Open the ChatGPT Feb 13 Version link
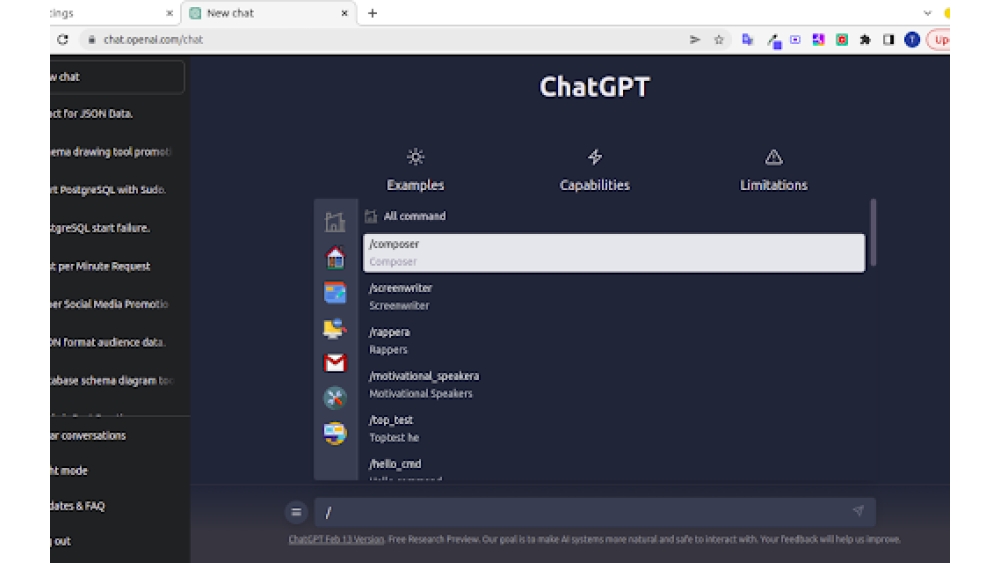Viewport: 1000px width, 563px height. pyautogui.click(x=336, y=539)
